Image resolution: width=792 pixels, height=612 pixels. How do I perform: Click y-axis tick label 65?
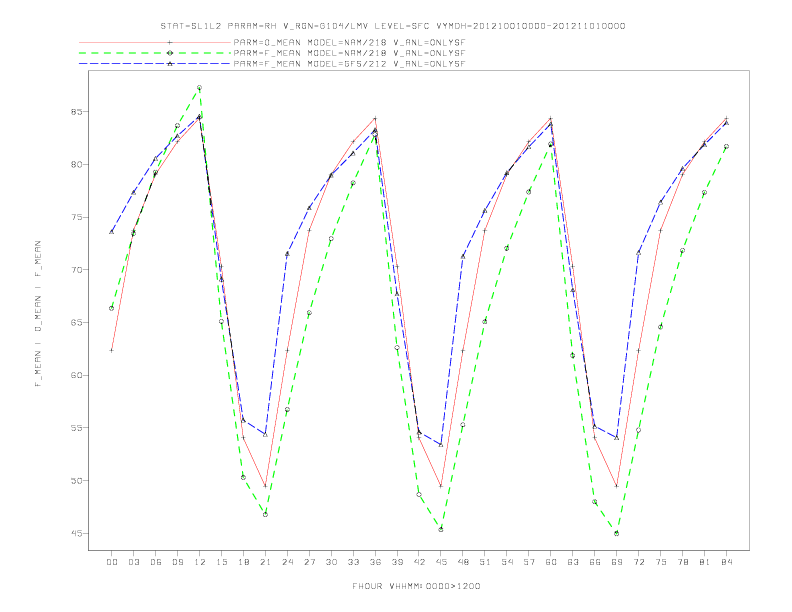point(77,322)
